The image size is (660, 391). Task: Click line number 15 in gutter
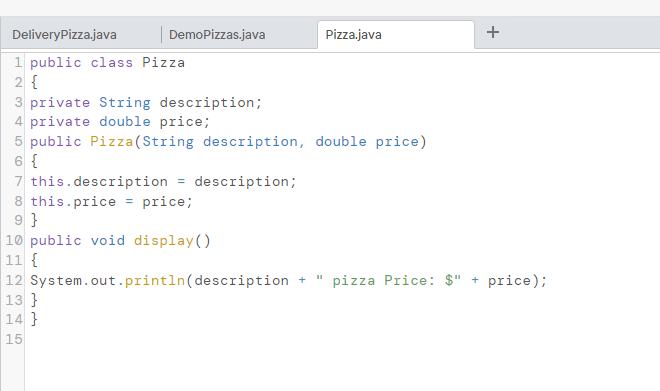click(14, 339)
